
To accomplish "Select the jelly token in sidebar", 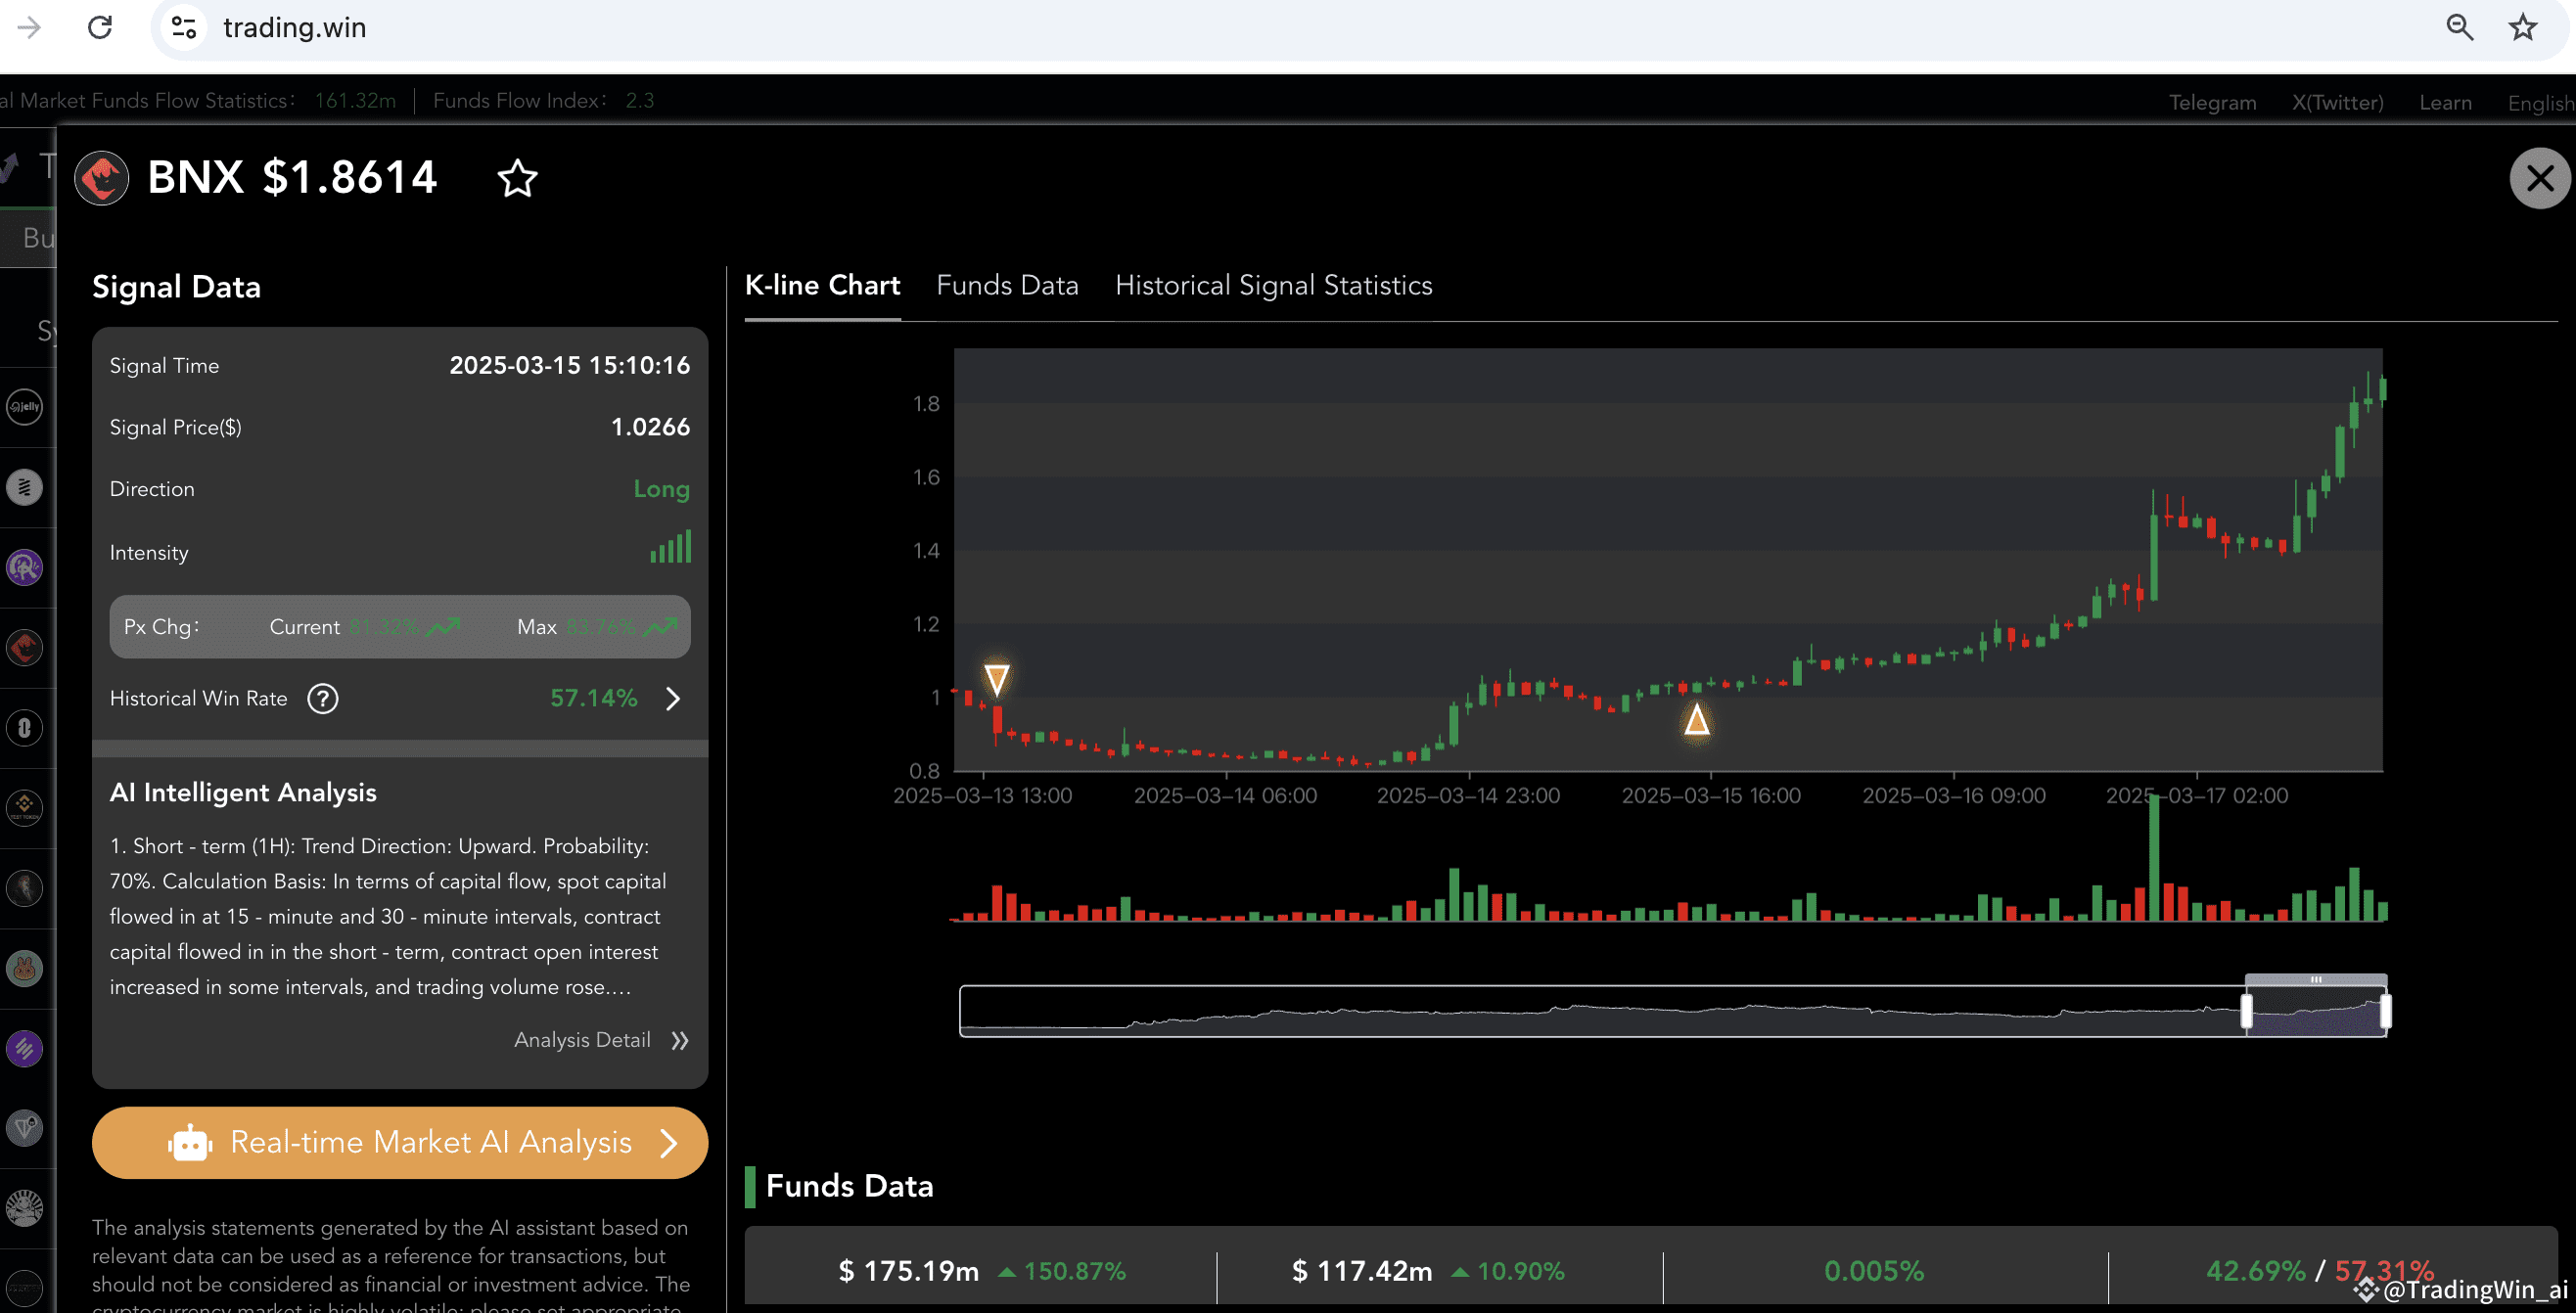I will pos(25,406).
